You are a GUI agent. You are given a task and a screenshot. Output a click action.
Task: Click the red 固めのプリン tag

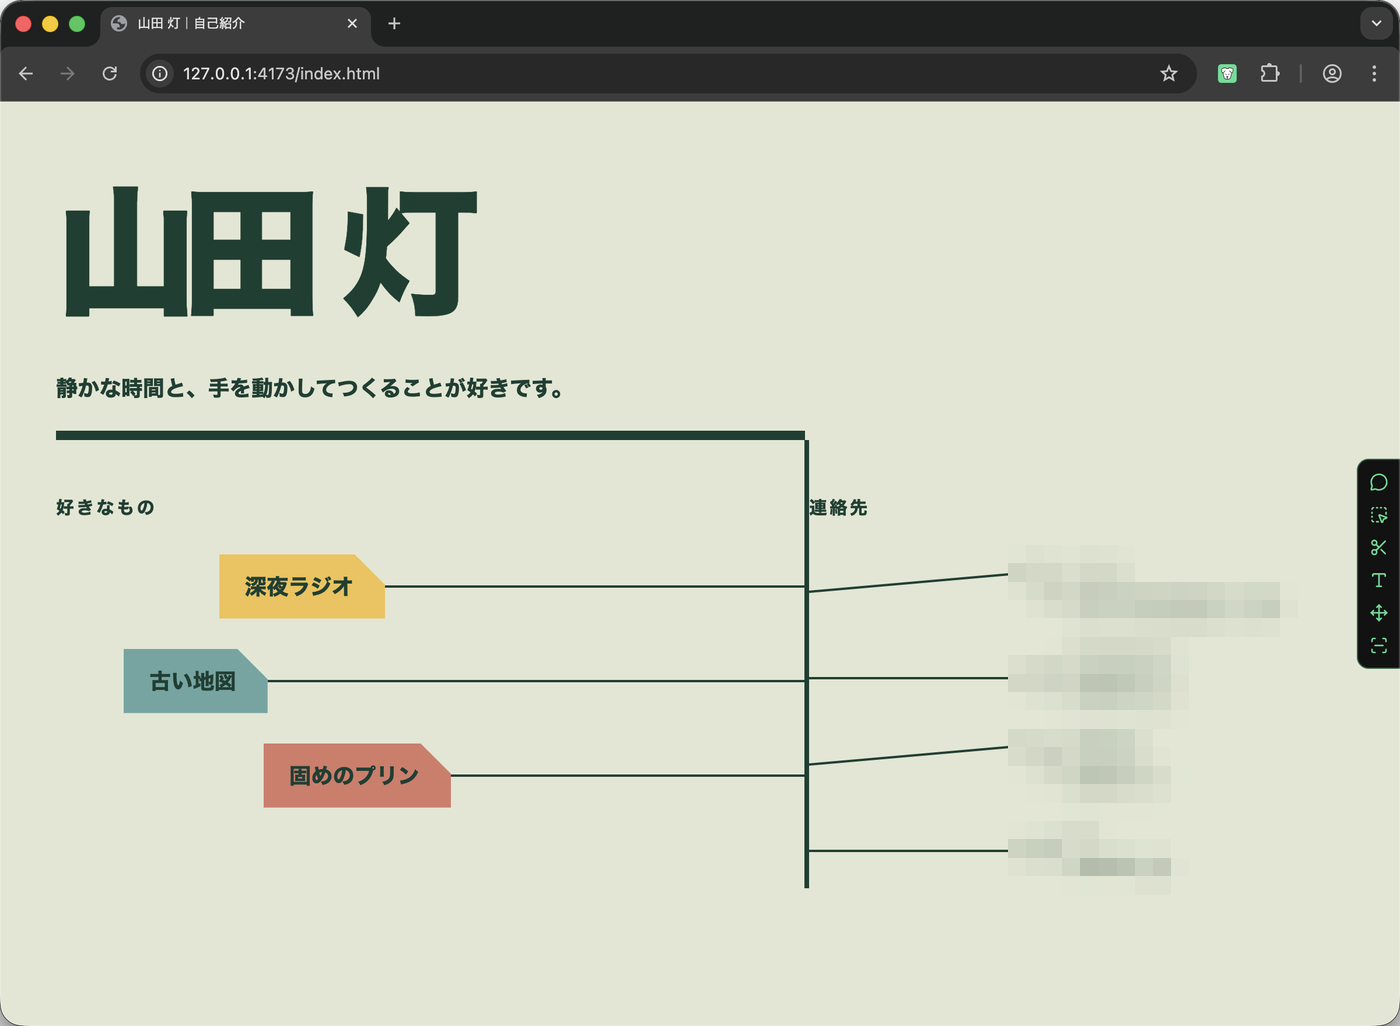(357, 775)
